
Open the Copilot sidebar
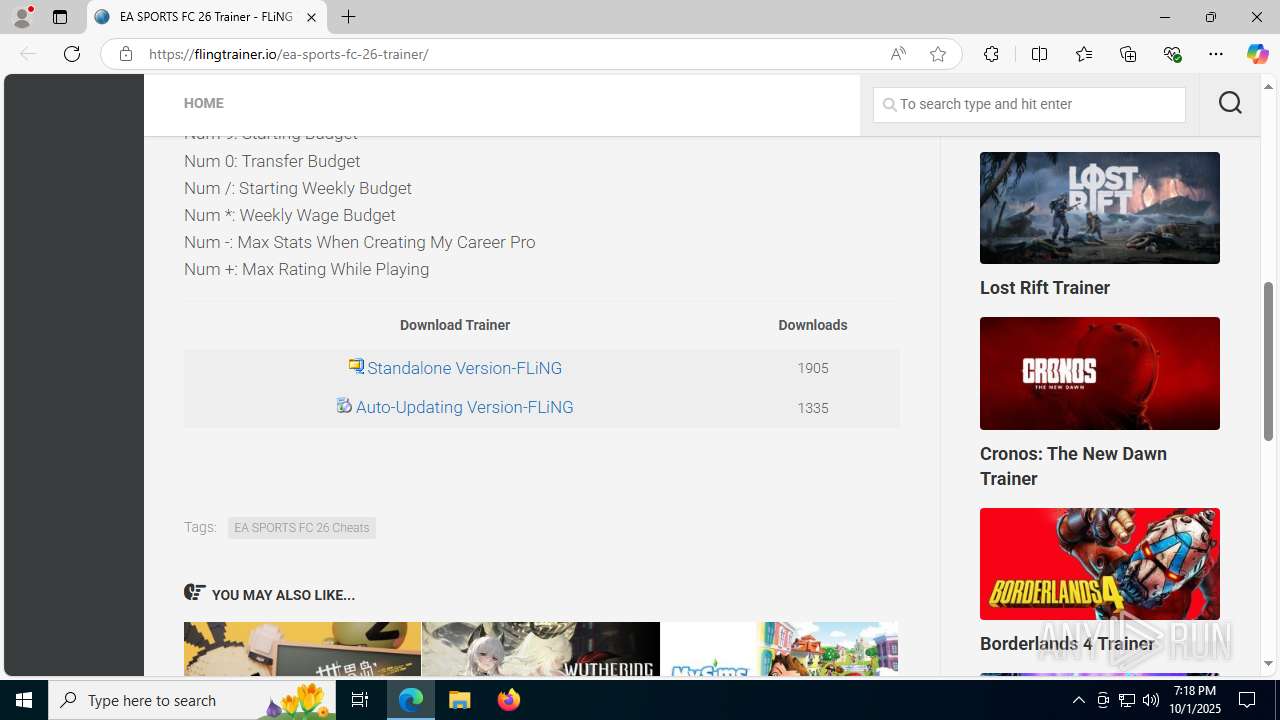click(1257, 54)
